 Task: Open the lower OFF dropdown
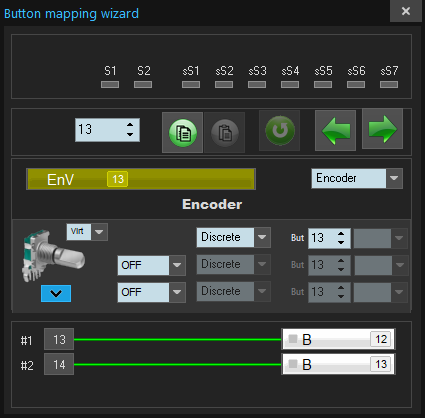tap(177, 292)
